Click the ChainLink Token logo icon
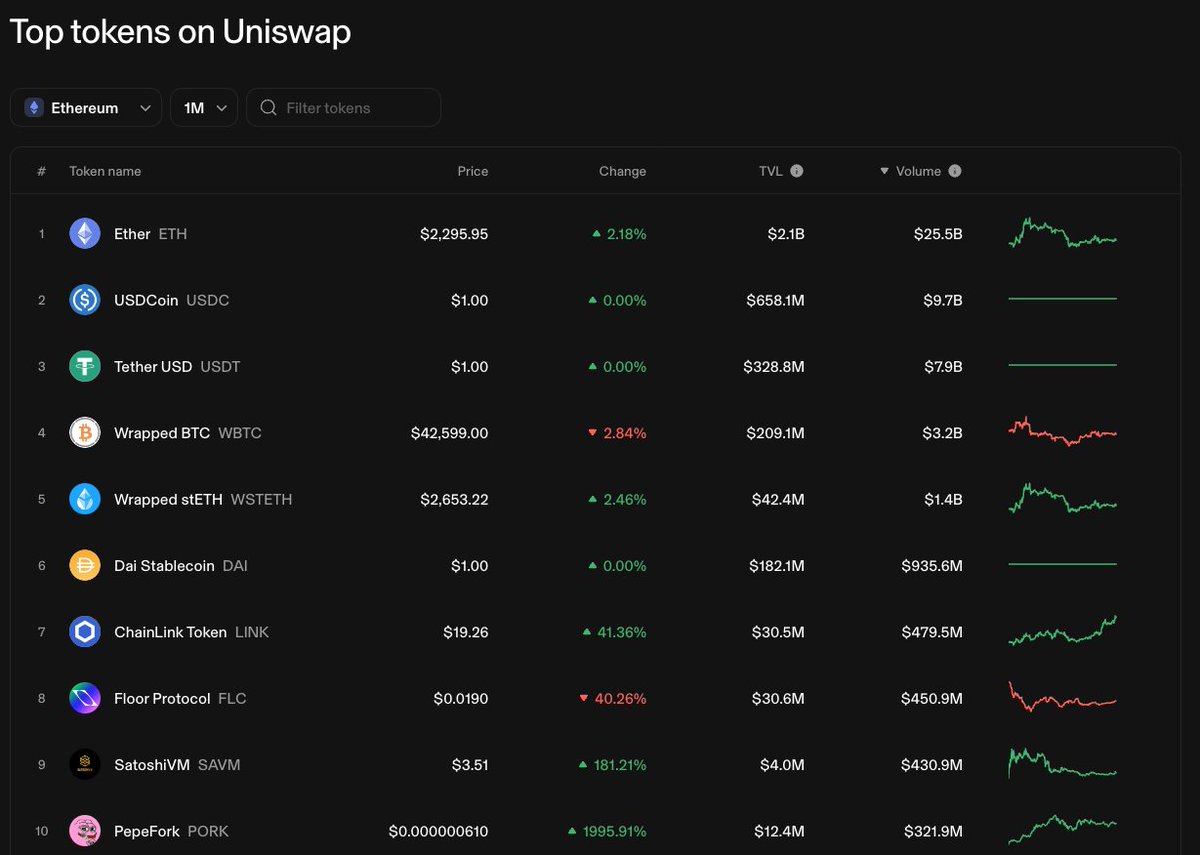 click(x=85, y=632)
